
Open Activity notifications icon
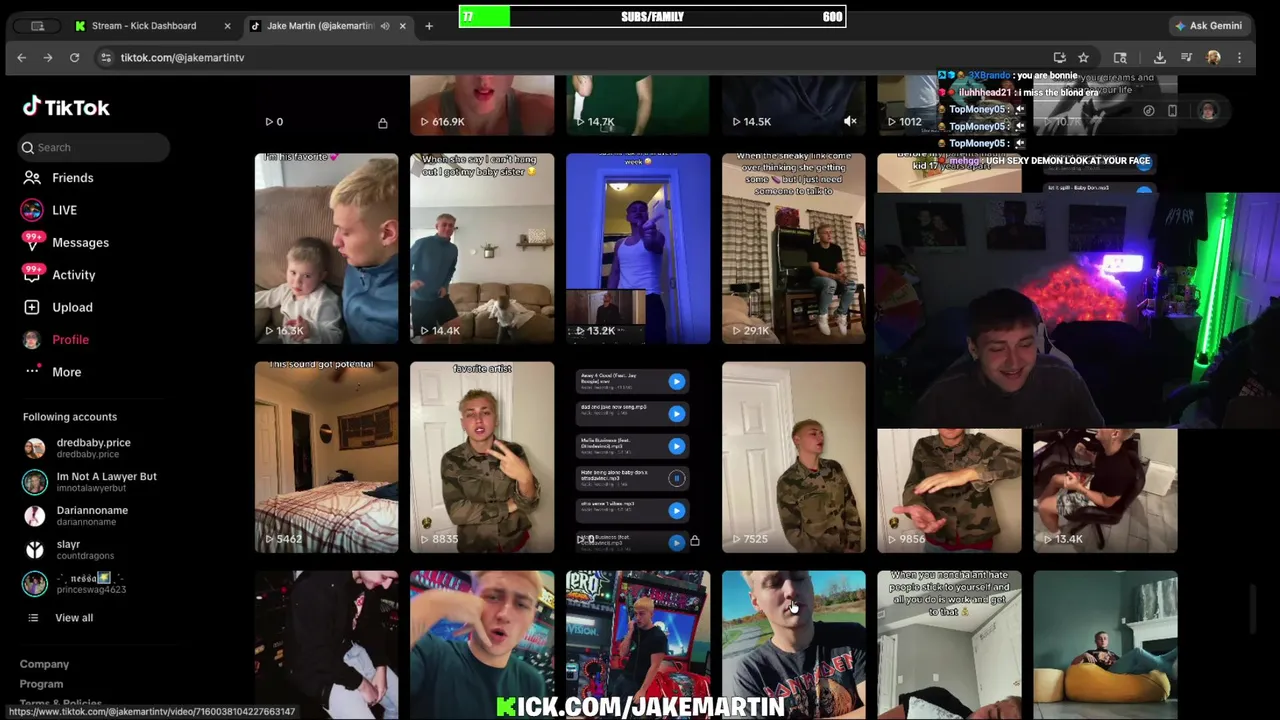(x=33, y=275)
